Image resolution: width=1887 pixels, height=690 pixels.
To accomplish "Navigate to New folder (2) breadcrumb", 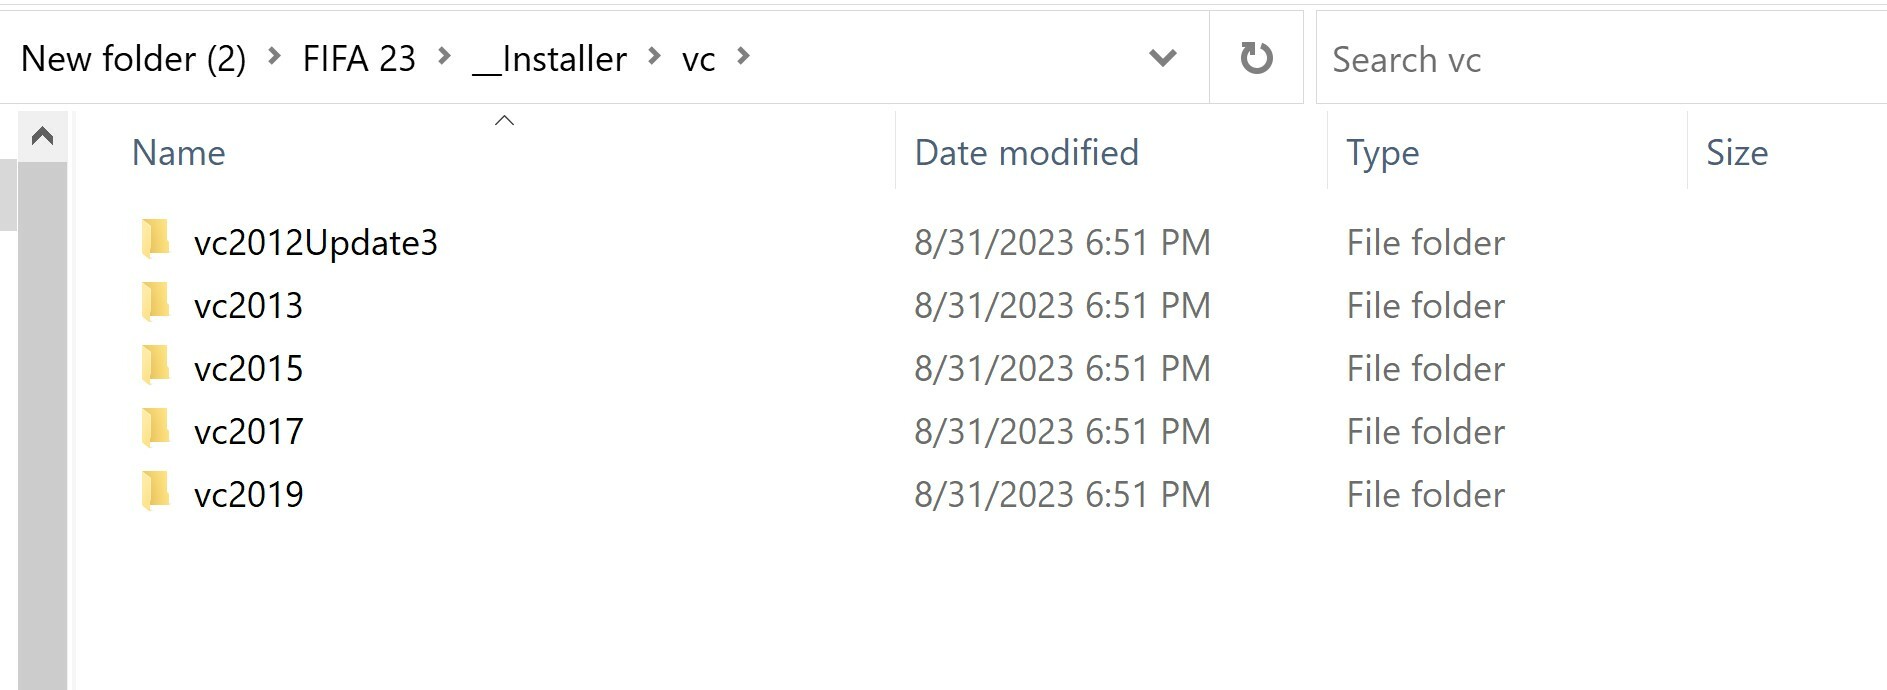I will (x=133, y=59).
